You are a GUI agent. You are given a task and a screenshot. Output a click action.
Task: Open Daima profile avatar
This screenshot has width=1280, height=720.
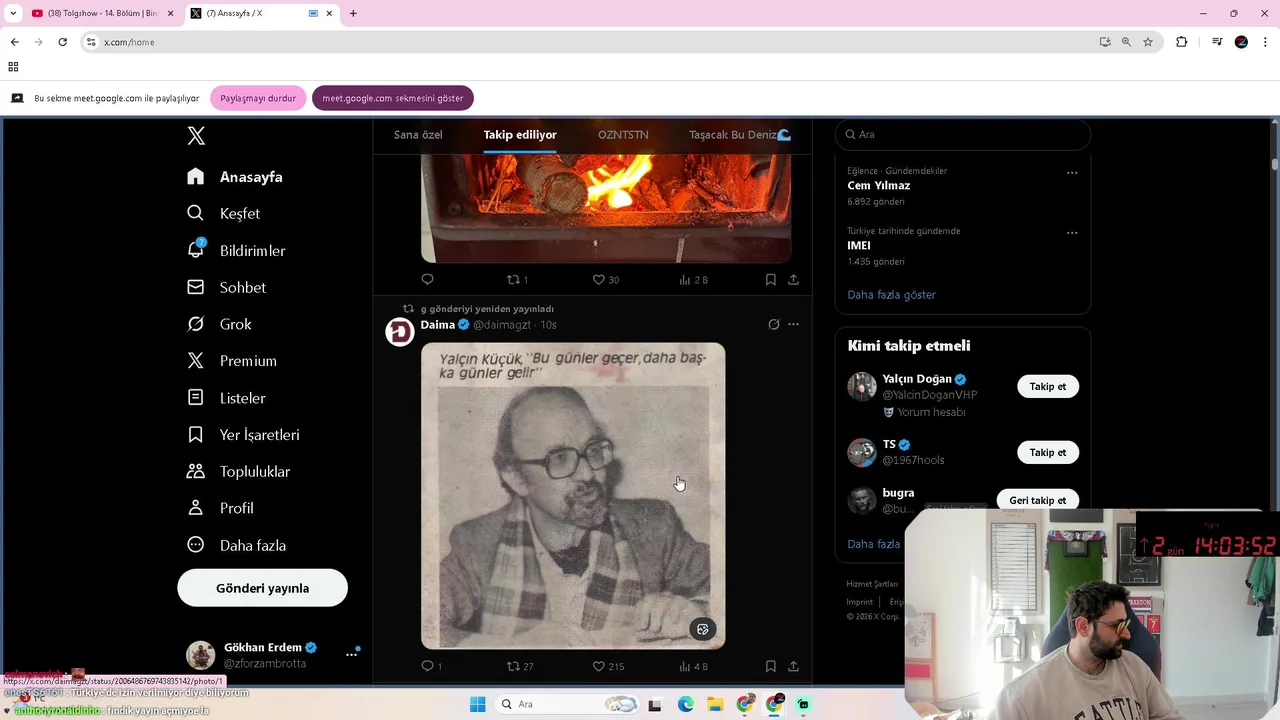tap(400, 332)
